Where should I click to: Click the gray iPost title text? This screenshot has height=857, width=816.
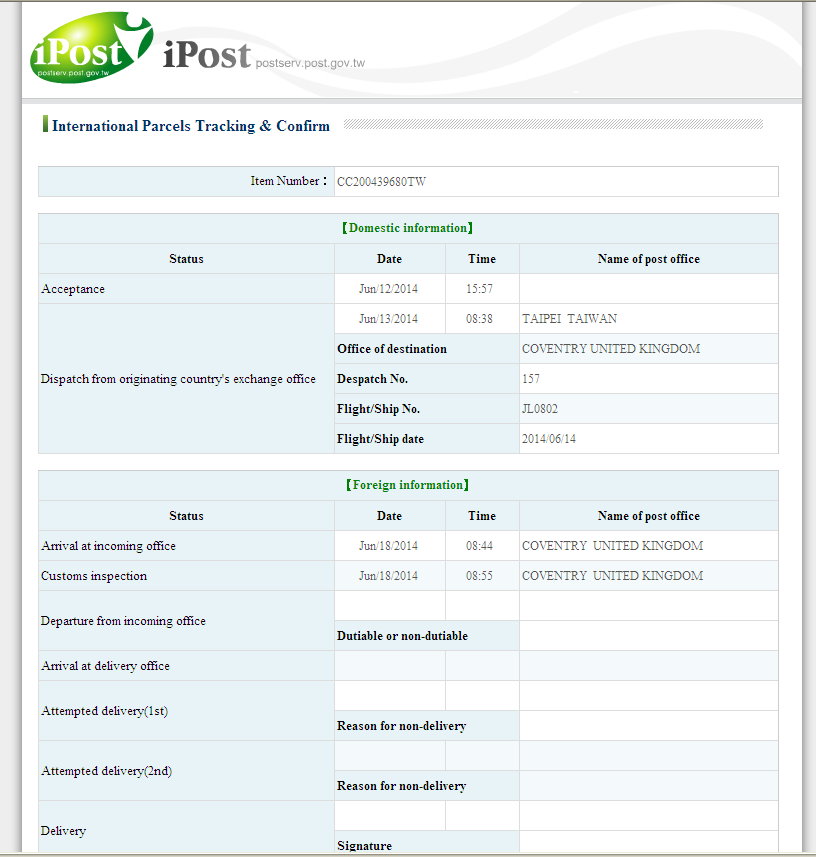pos(206,56)
